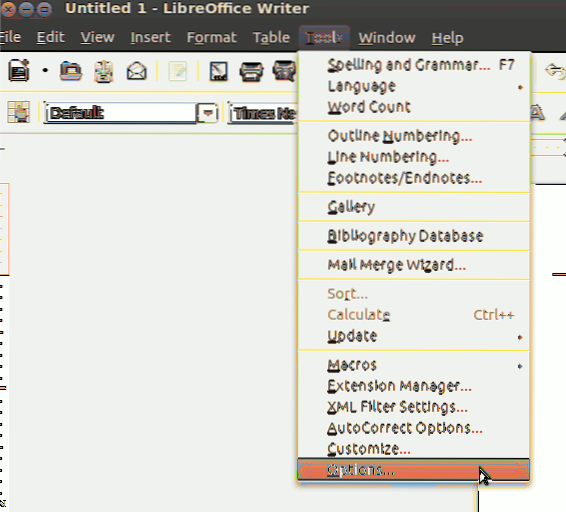Open Footnotes/Endnotes settings entry
Screen dimensions: 566x512
414,178
